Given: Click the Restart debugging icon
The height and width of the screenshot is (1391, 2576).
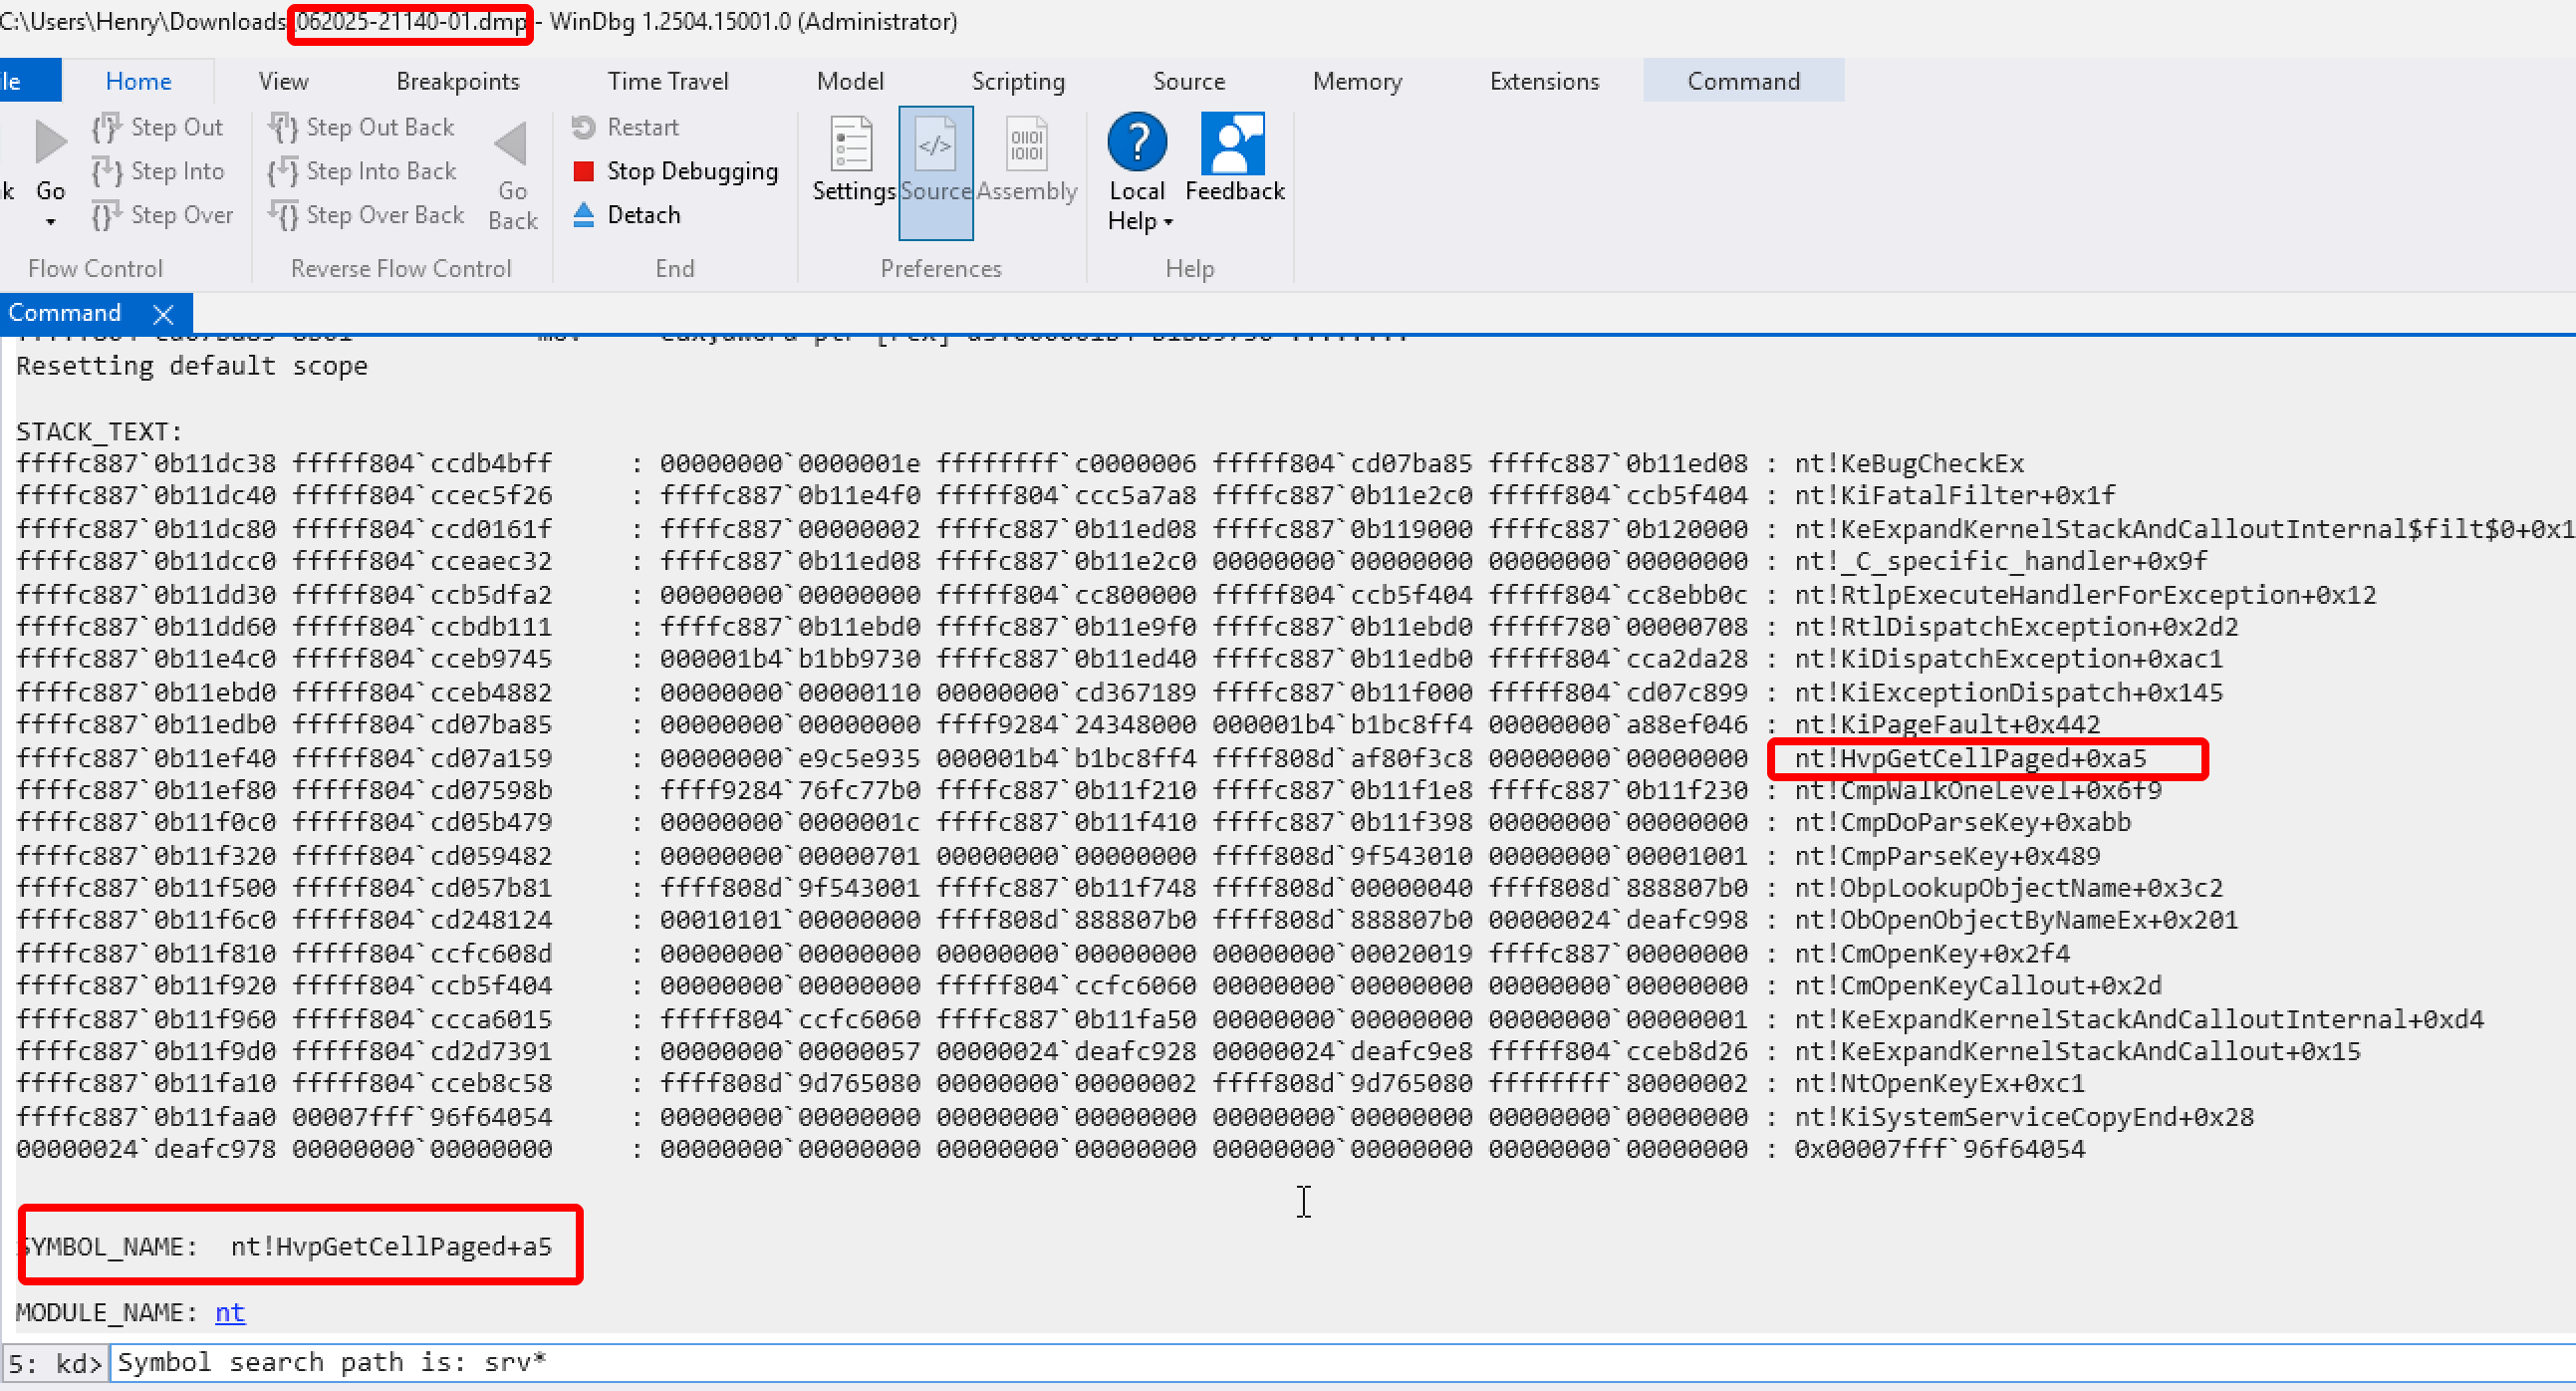Looking at the screenshot, I should (x=585, y=127).
